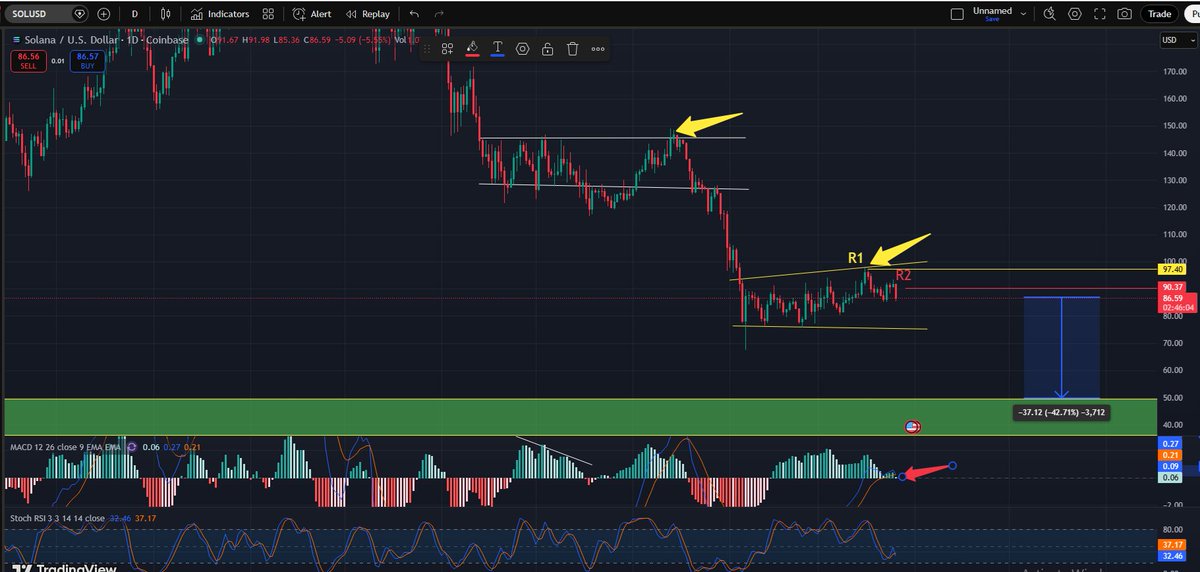This screenshot has width=1200, height=572.
Task: Open chart settings hexagon icon in top bar
Action: point(1075,14)
